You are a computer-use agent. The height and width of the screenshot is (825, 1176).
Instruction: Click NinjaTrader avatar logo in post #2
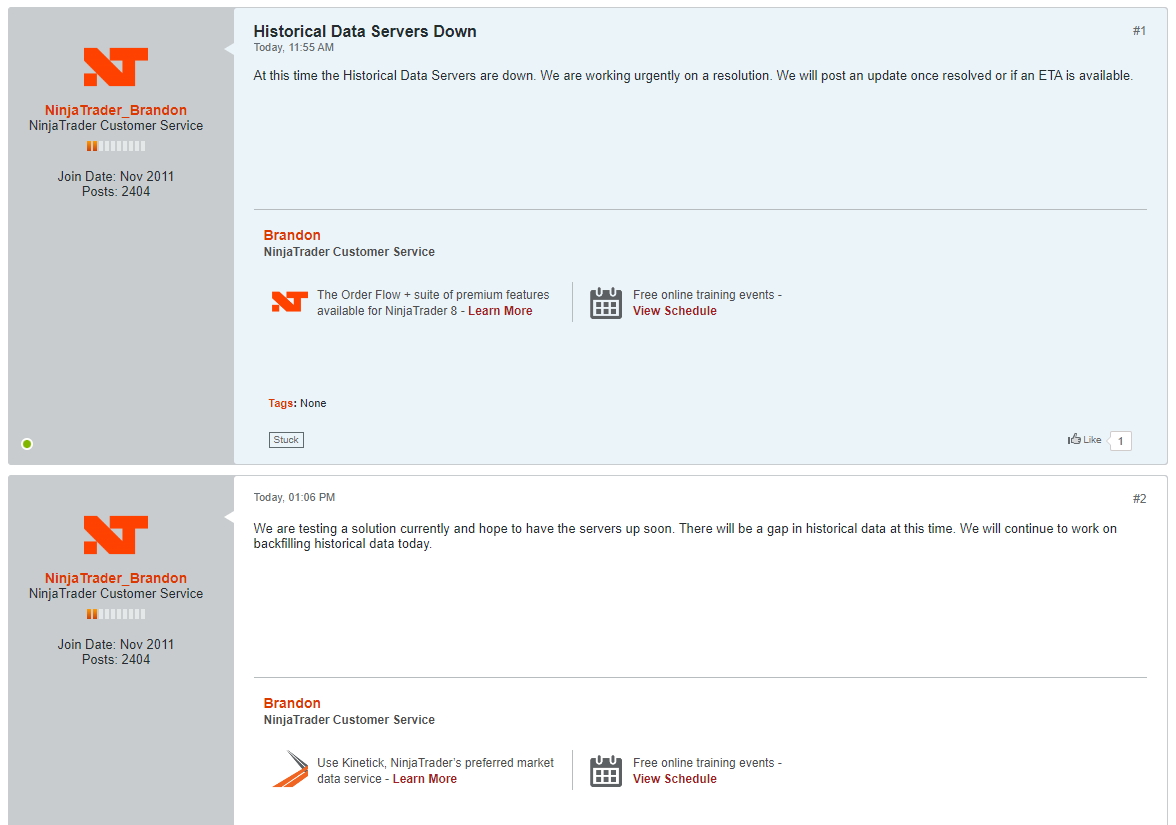[x=116, y=535]
